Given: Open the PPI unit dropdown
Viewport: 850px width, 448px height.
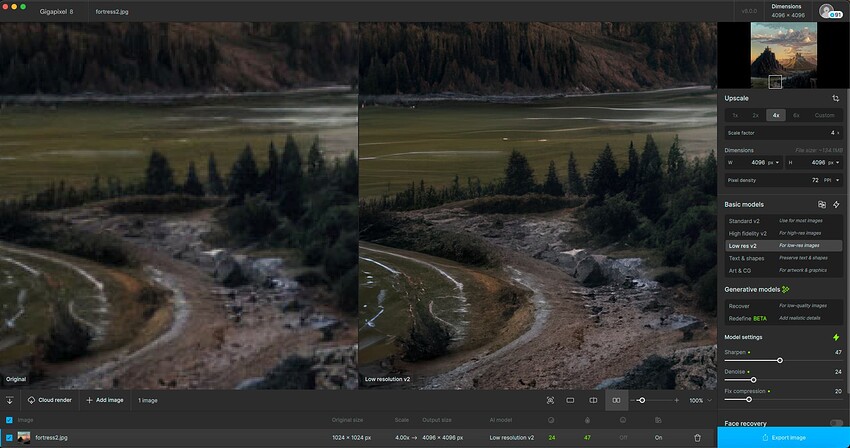Looking at the screenshot, I should point(832,180).
